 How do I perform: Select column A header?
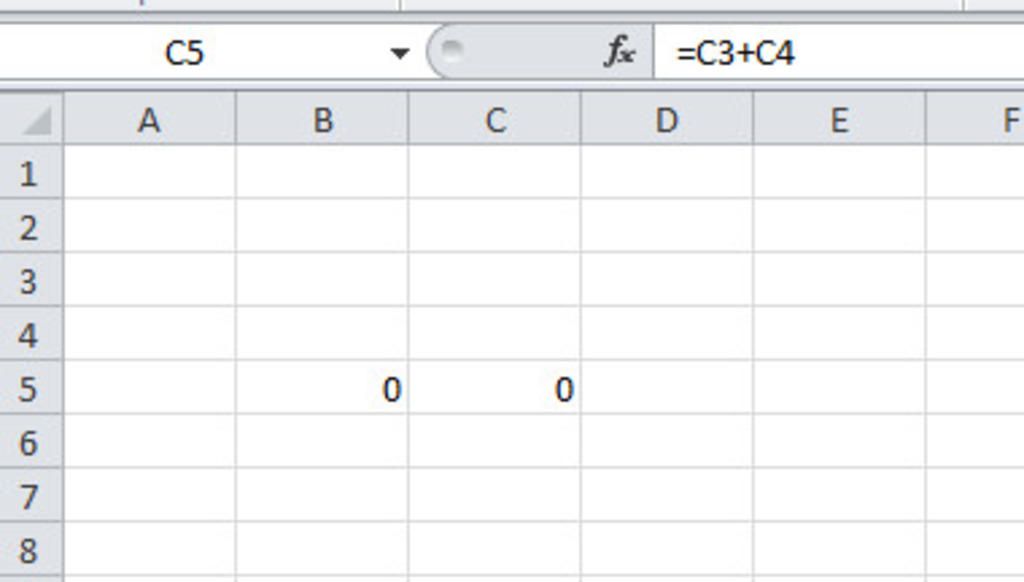coord(149,121)
